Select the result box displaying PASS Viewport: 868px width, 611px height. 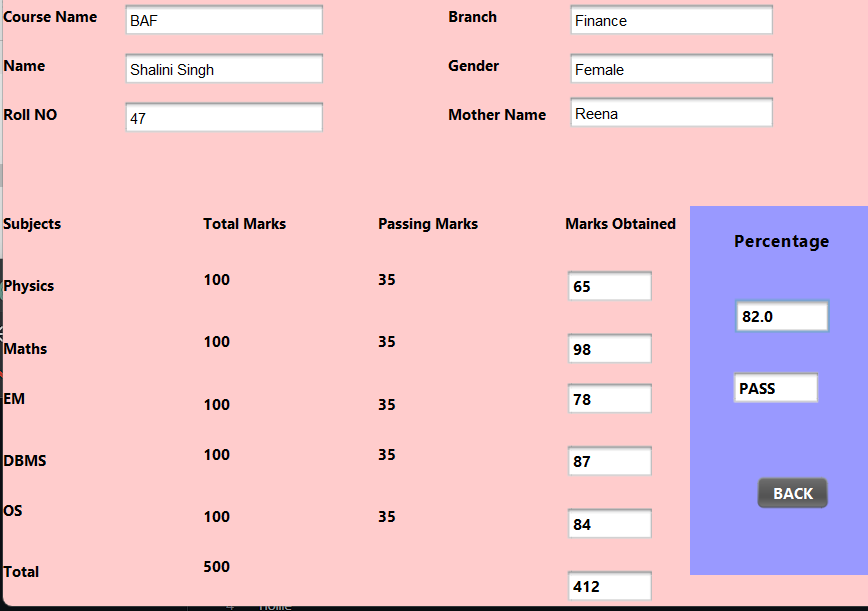pos(775,387)
